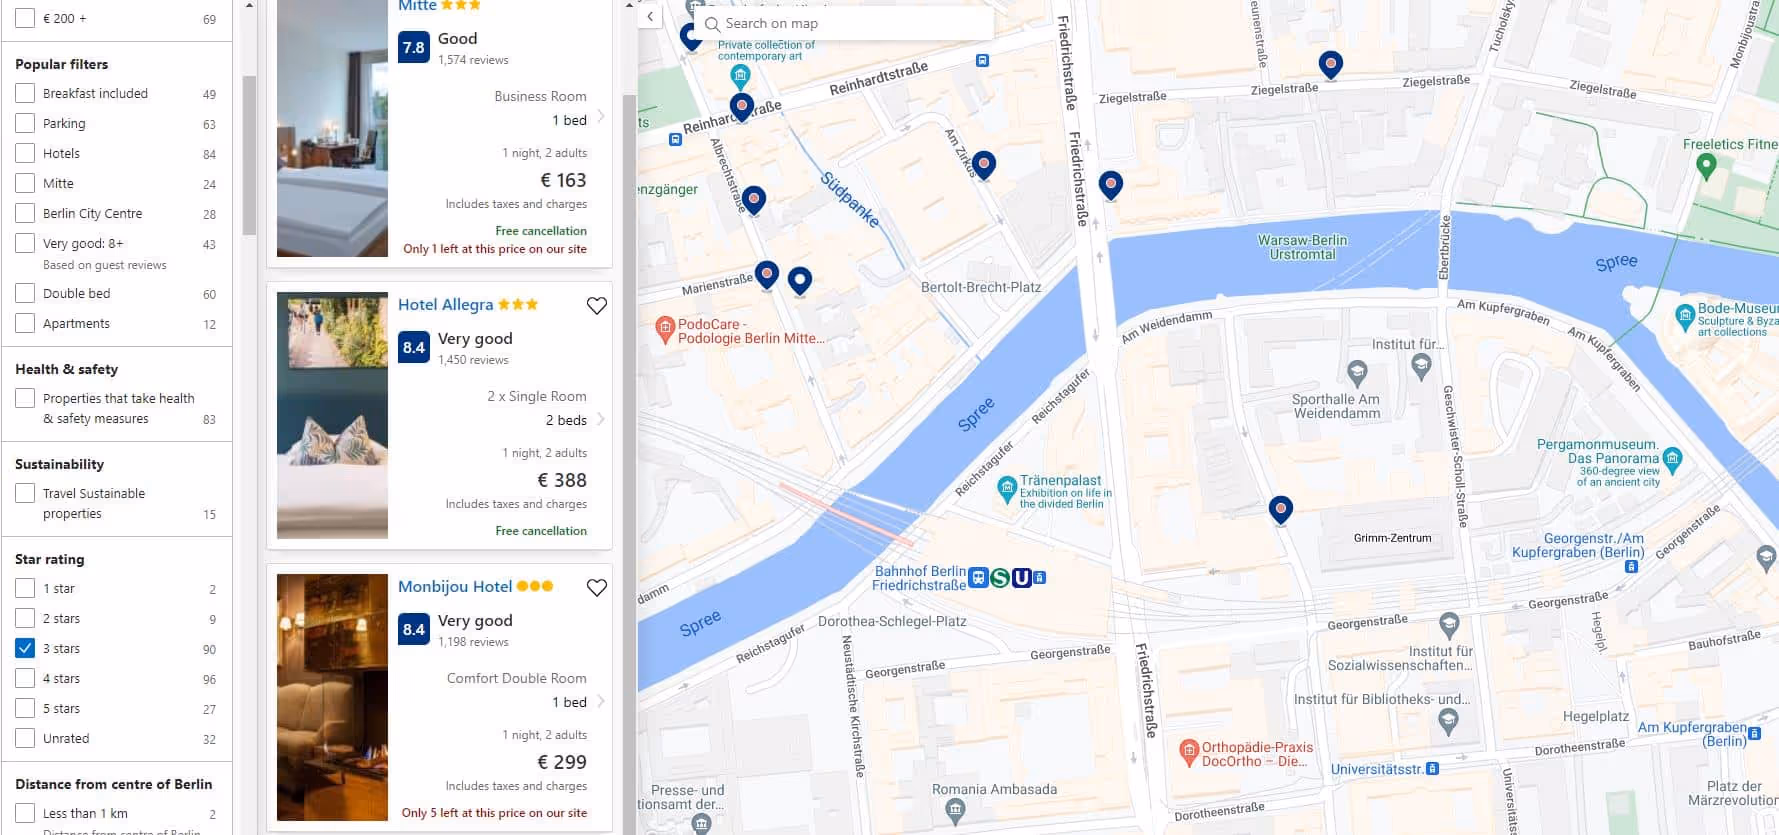Open Monbijou Hotel listing title
The image size is (1779, 835).
pyautogui.click(x=455, y=587)
